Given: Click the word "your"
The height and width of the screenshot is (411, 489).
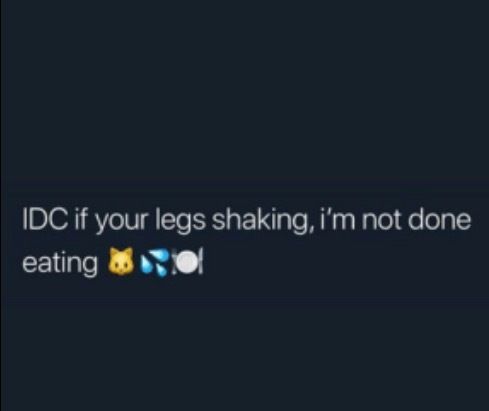Looking at the screenshot, I should pyautogui.click(x=121, y=223).
